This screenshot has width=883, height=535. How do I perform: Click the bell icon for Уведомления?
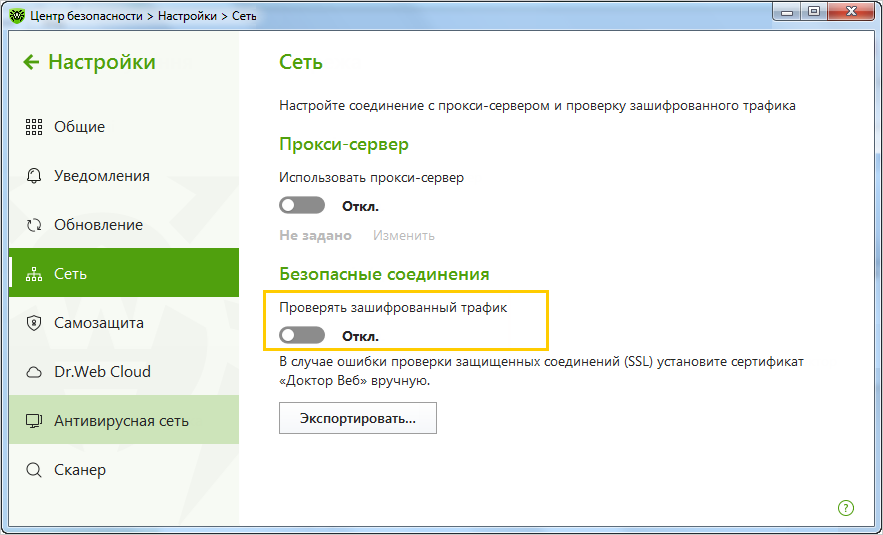point(34,176)
